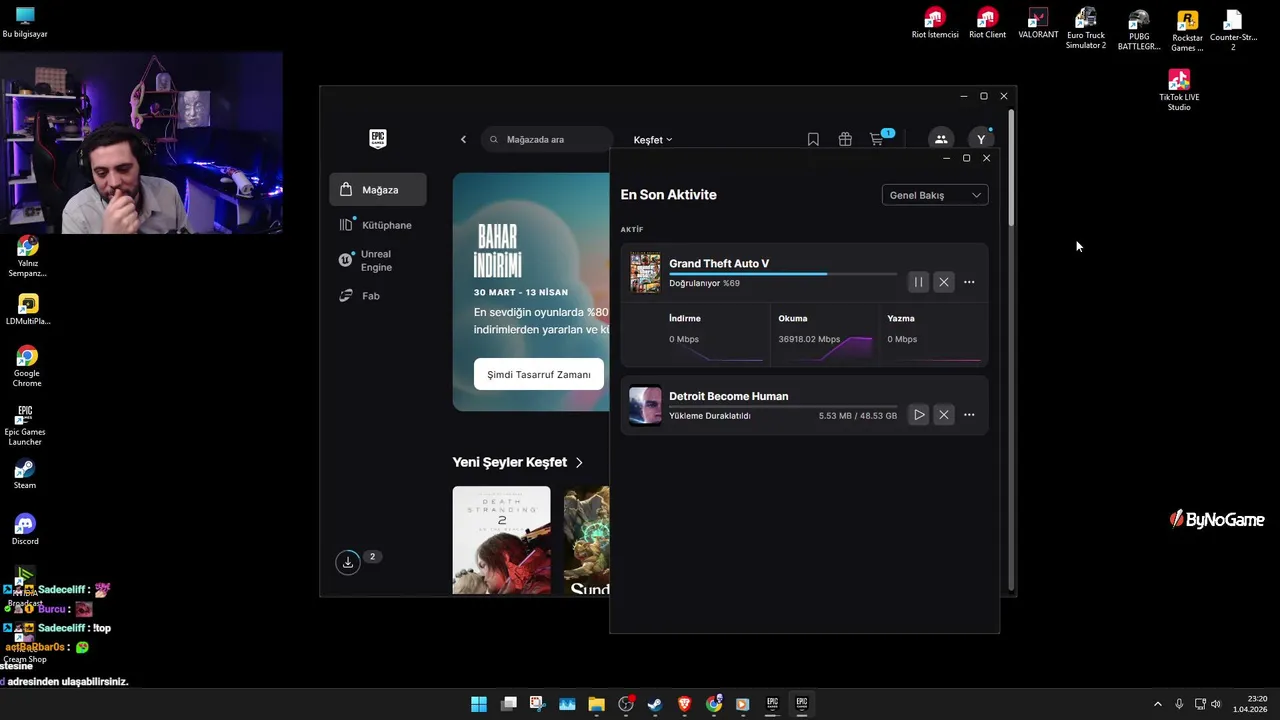Open the PUBG BATTLEGROUNDS desktop shortcut

pos(1139,29)
